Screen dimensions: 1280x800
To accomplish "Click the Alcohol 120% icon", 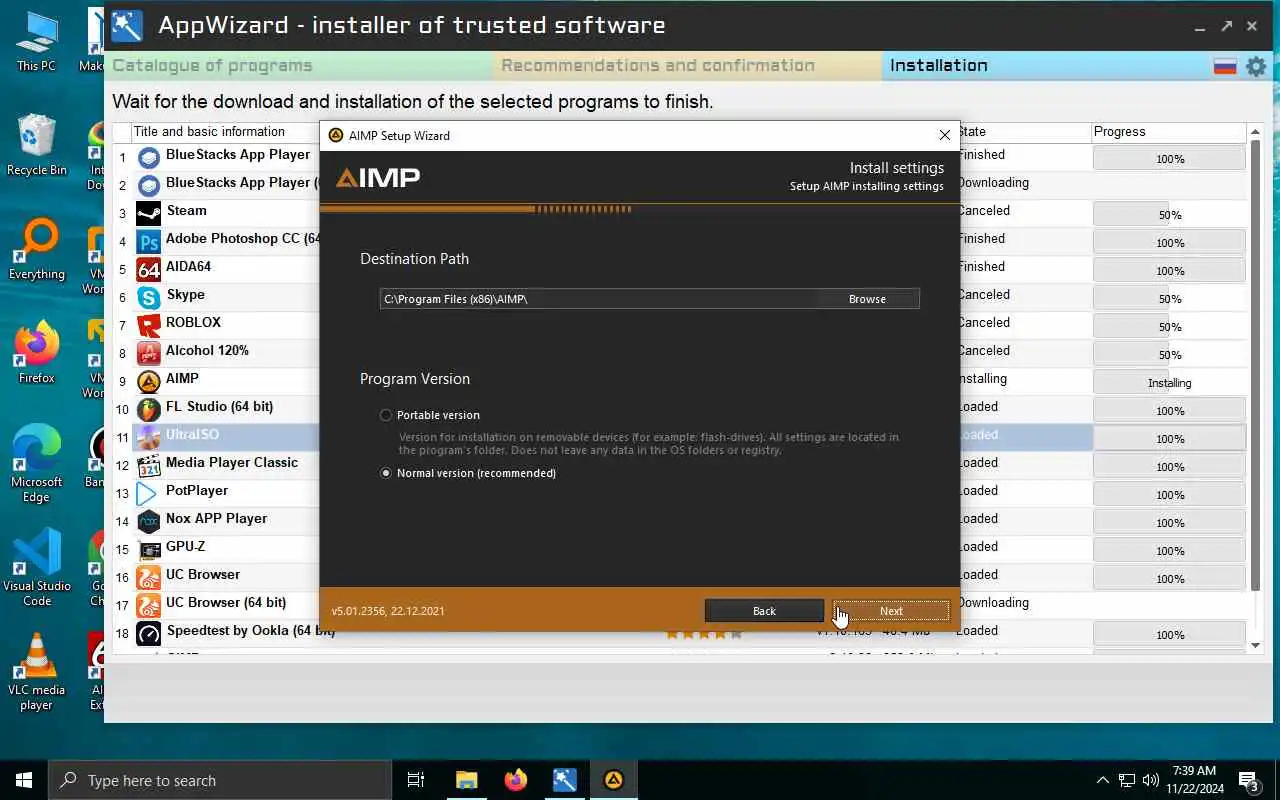I will click(x=149, y=353).
